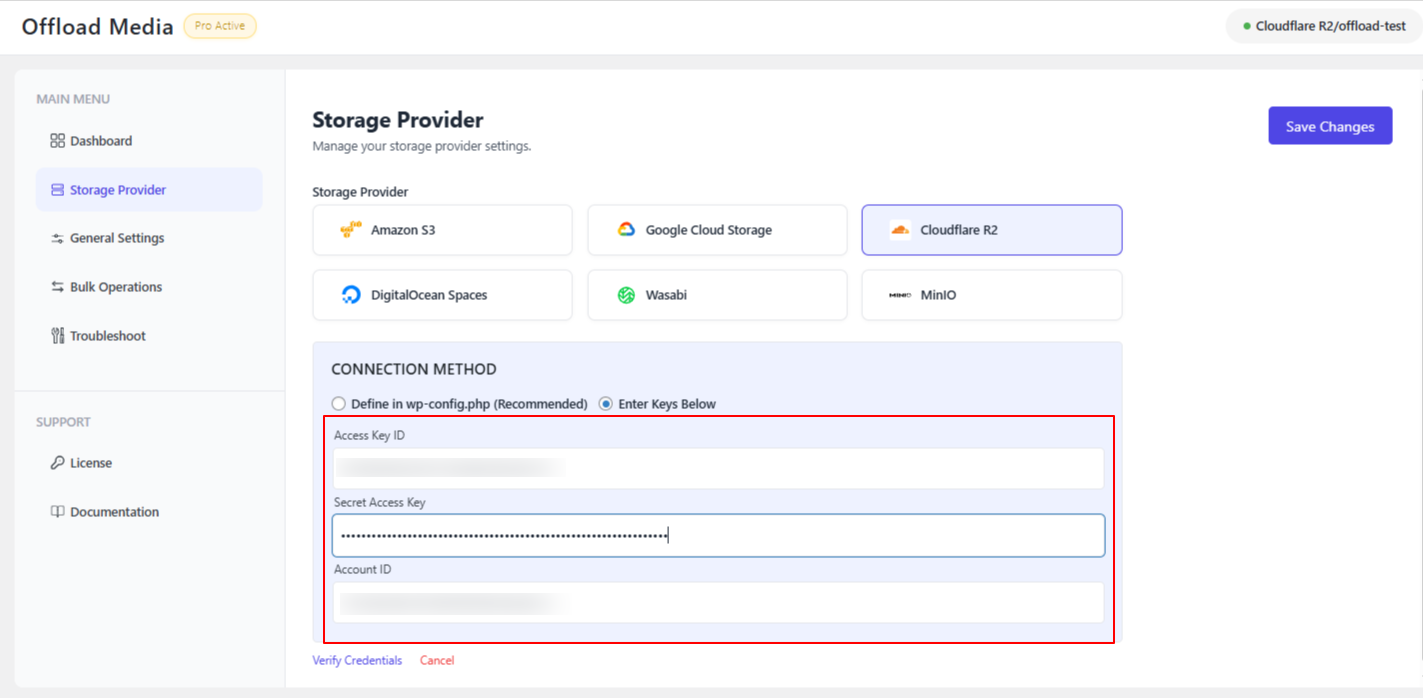Click the Google Cloud Storage logo

coord(626,230)
